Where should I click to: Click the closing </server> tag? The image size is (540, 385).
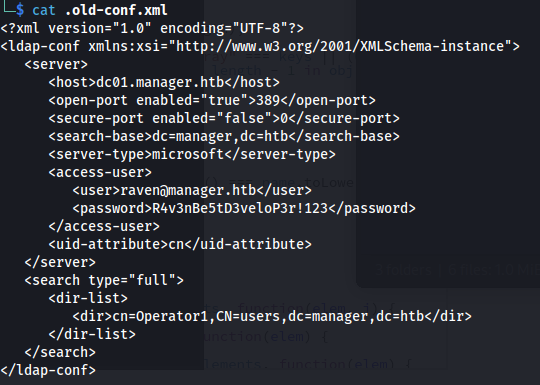click(60, 262)
